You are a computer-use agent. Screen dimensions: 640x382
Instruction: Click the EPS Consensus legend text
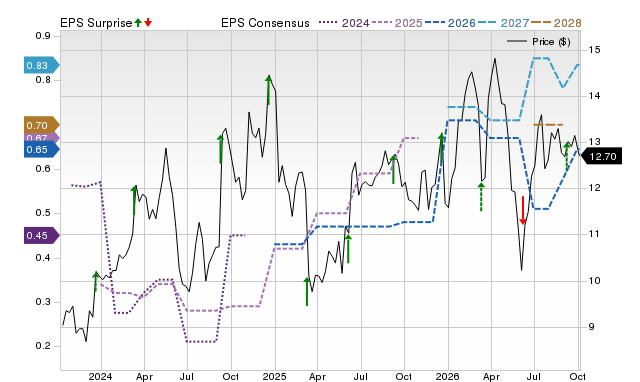point(265,23)
